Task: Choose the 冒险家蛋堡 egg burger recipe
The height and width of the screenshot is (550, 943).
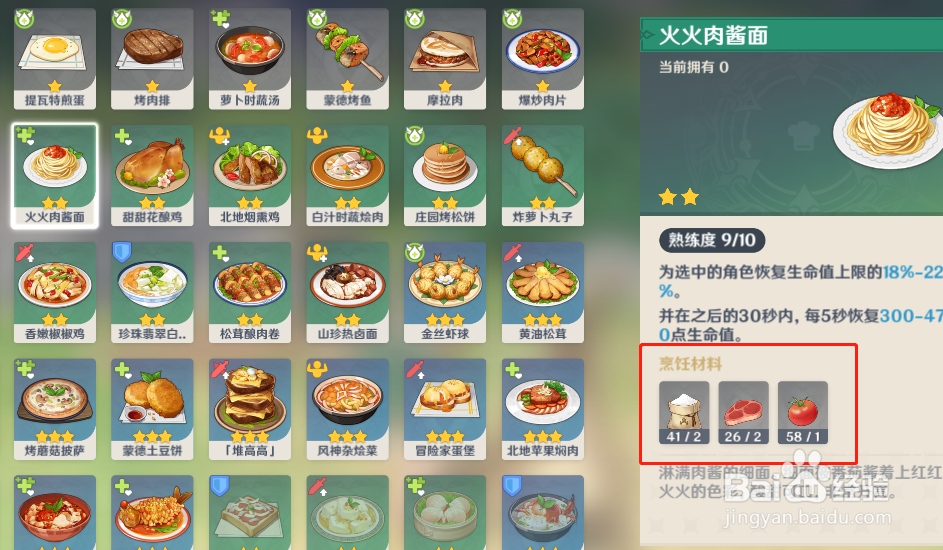Action: [x=445, y=409]
